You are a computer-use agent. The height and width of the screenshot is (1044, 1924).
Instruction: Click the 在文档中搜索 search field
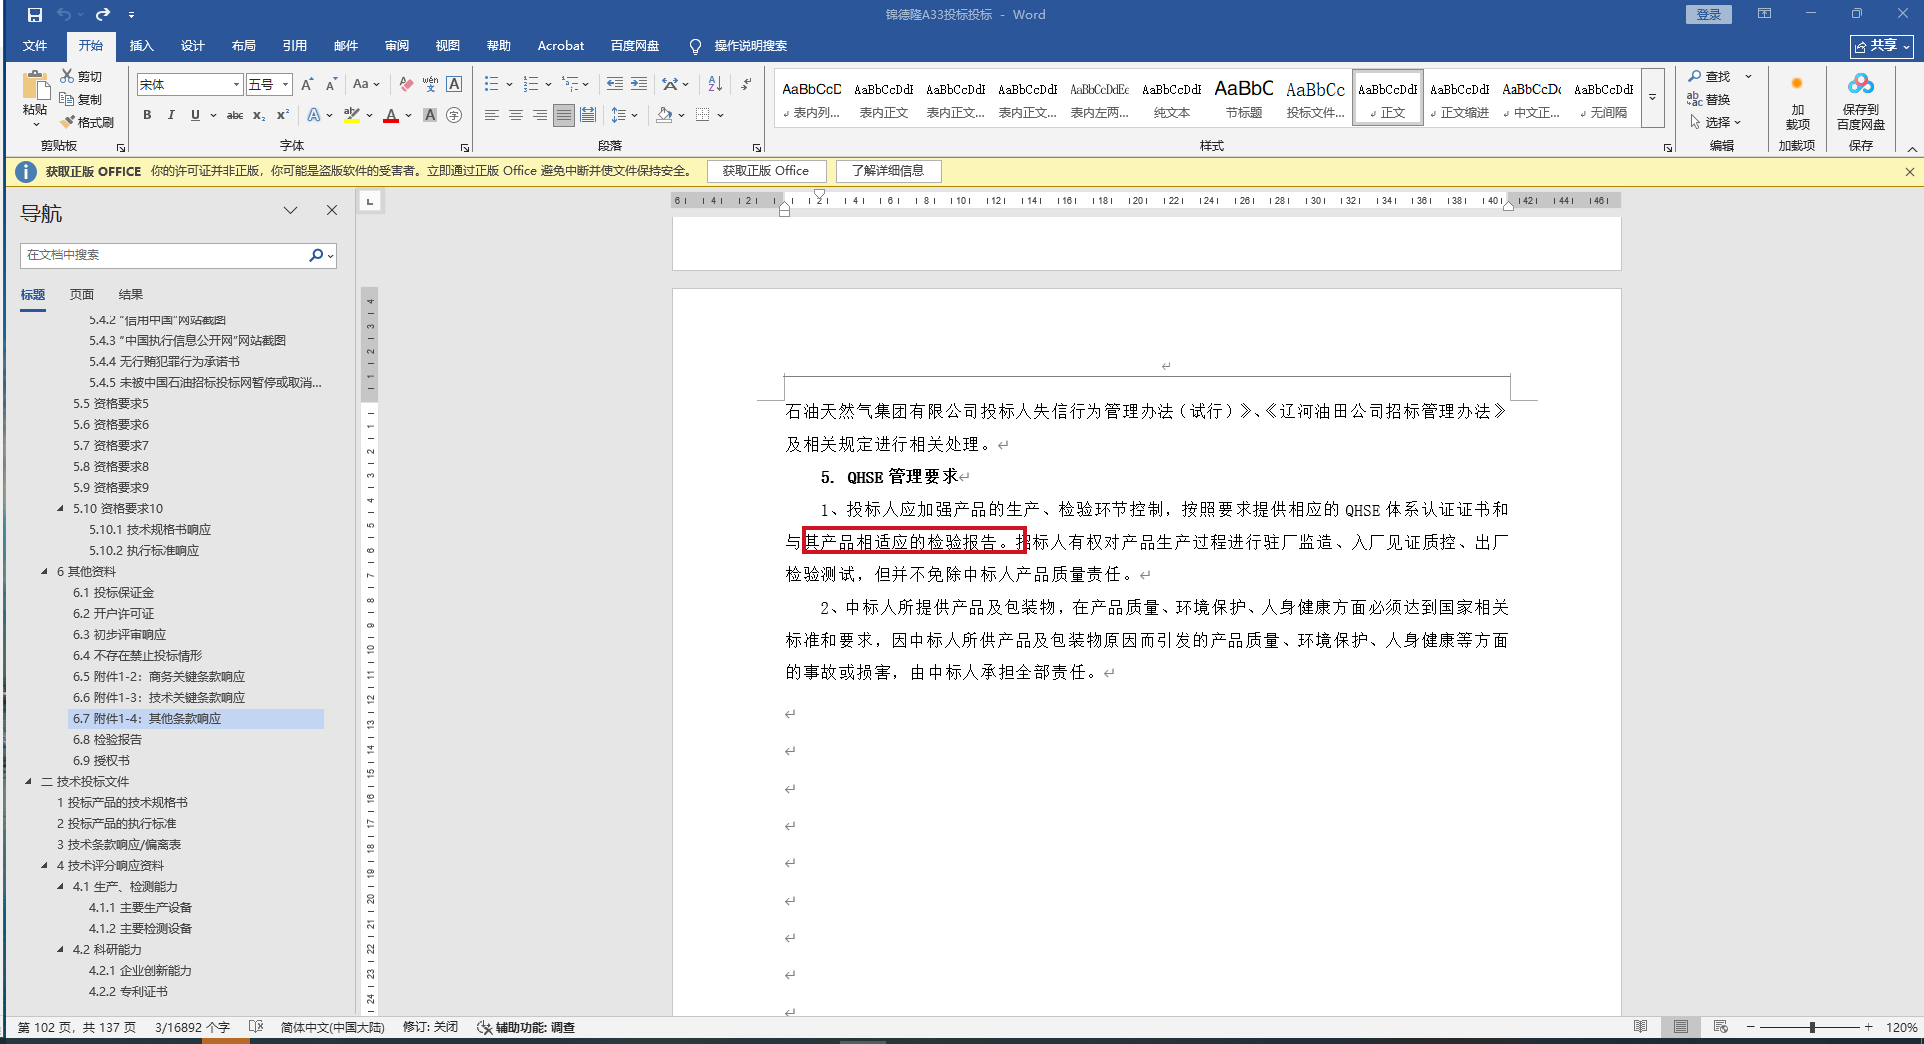tap(164, 255)
